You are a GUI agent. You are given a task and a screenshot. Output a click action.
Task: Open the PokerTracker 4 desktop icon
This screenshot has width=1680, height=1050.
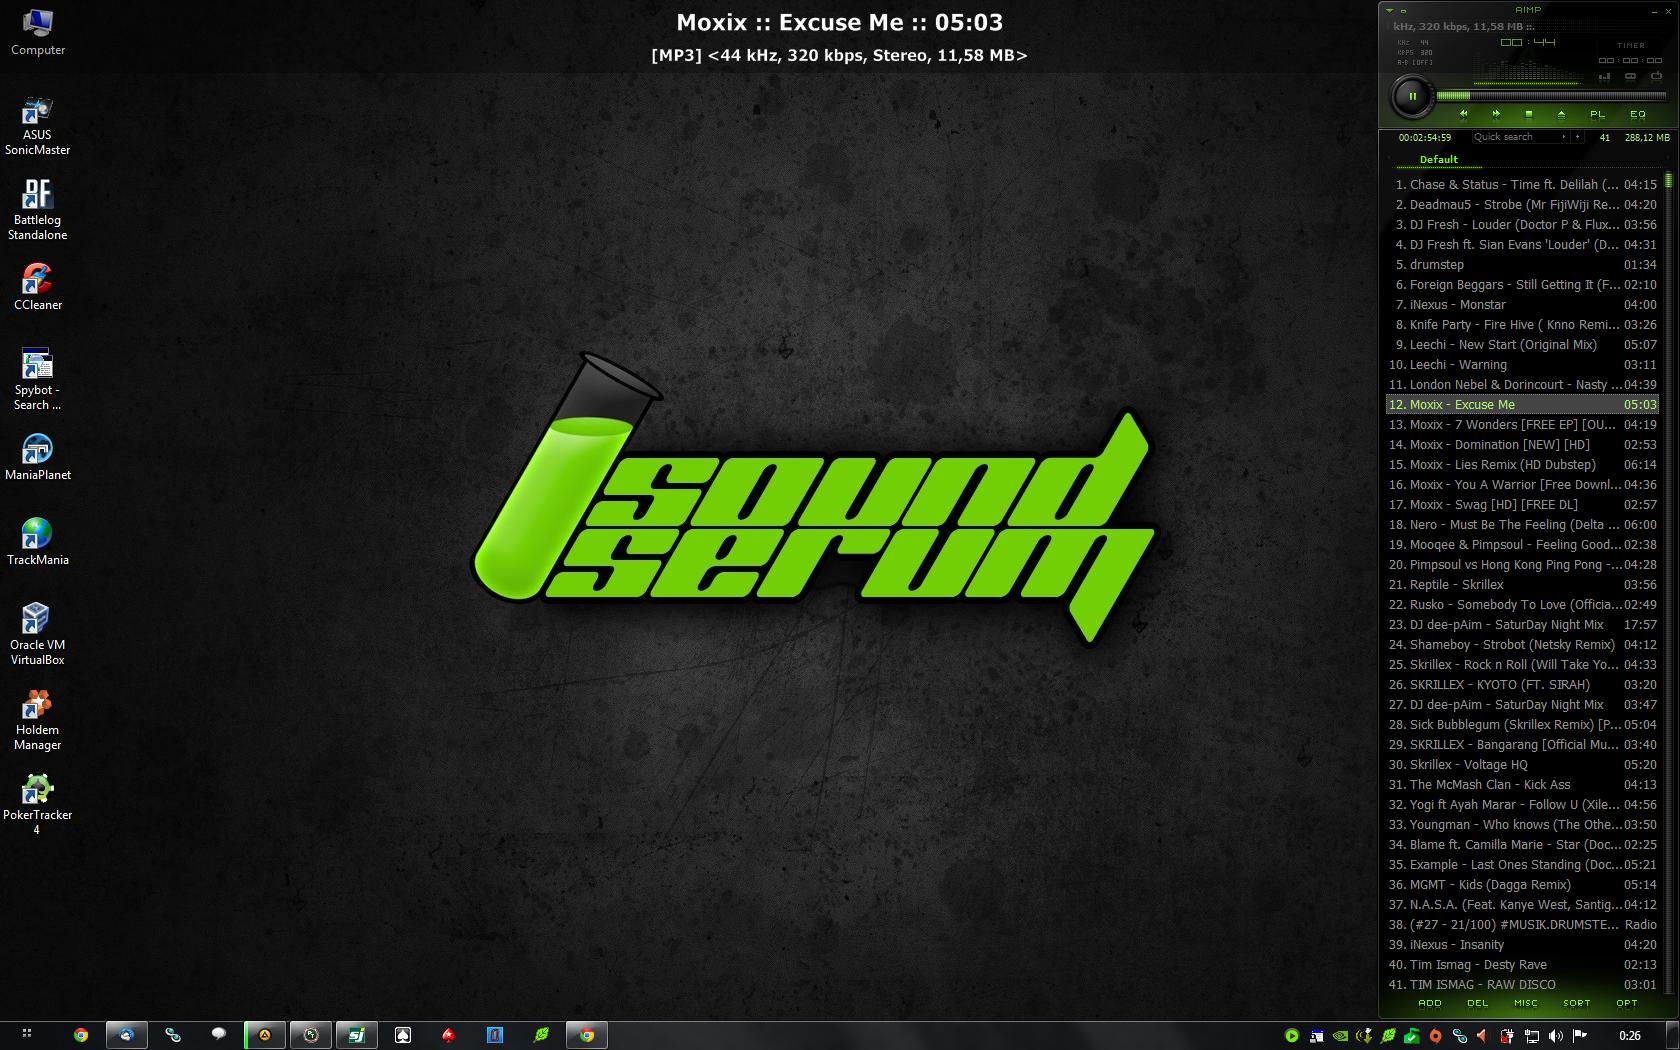(38, 804)
